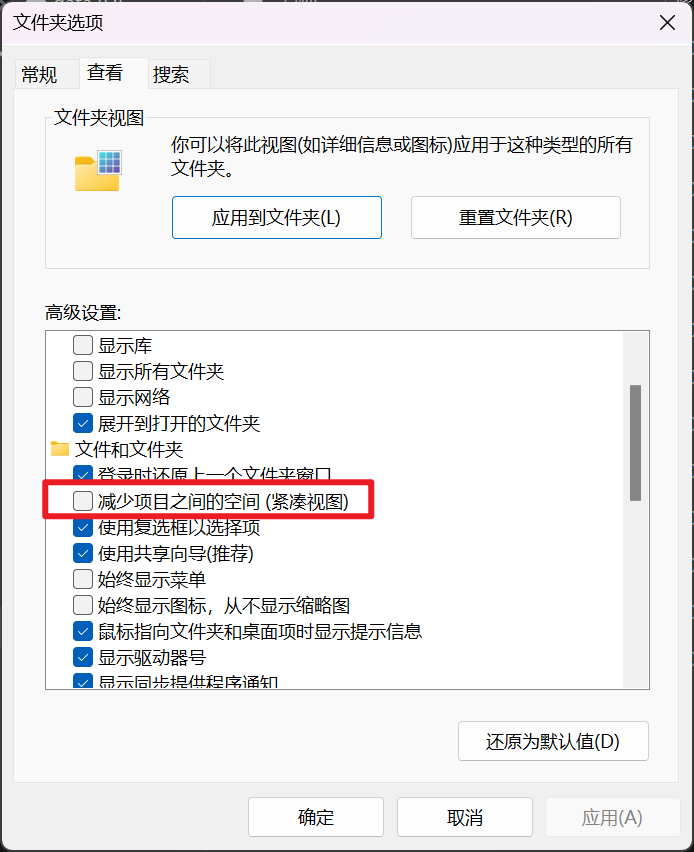Click 还原为默认值(D) button

tap(553, 741)
